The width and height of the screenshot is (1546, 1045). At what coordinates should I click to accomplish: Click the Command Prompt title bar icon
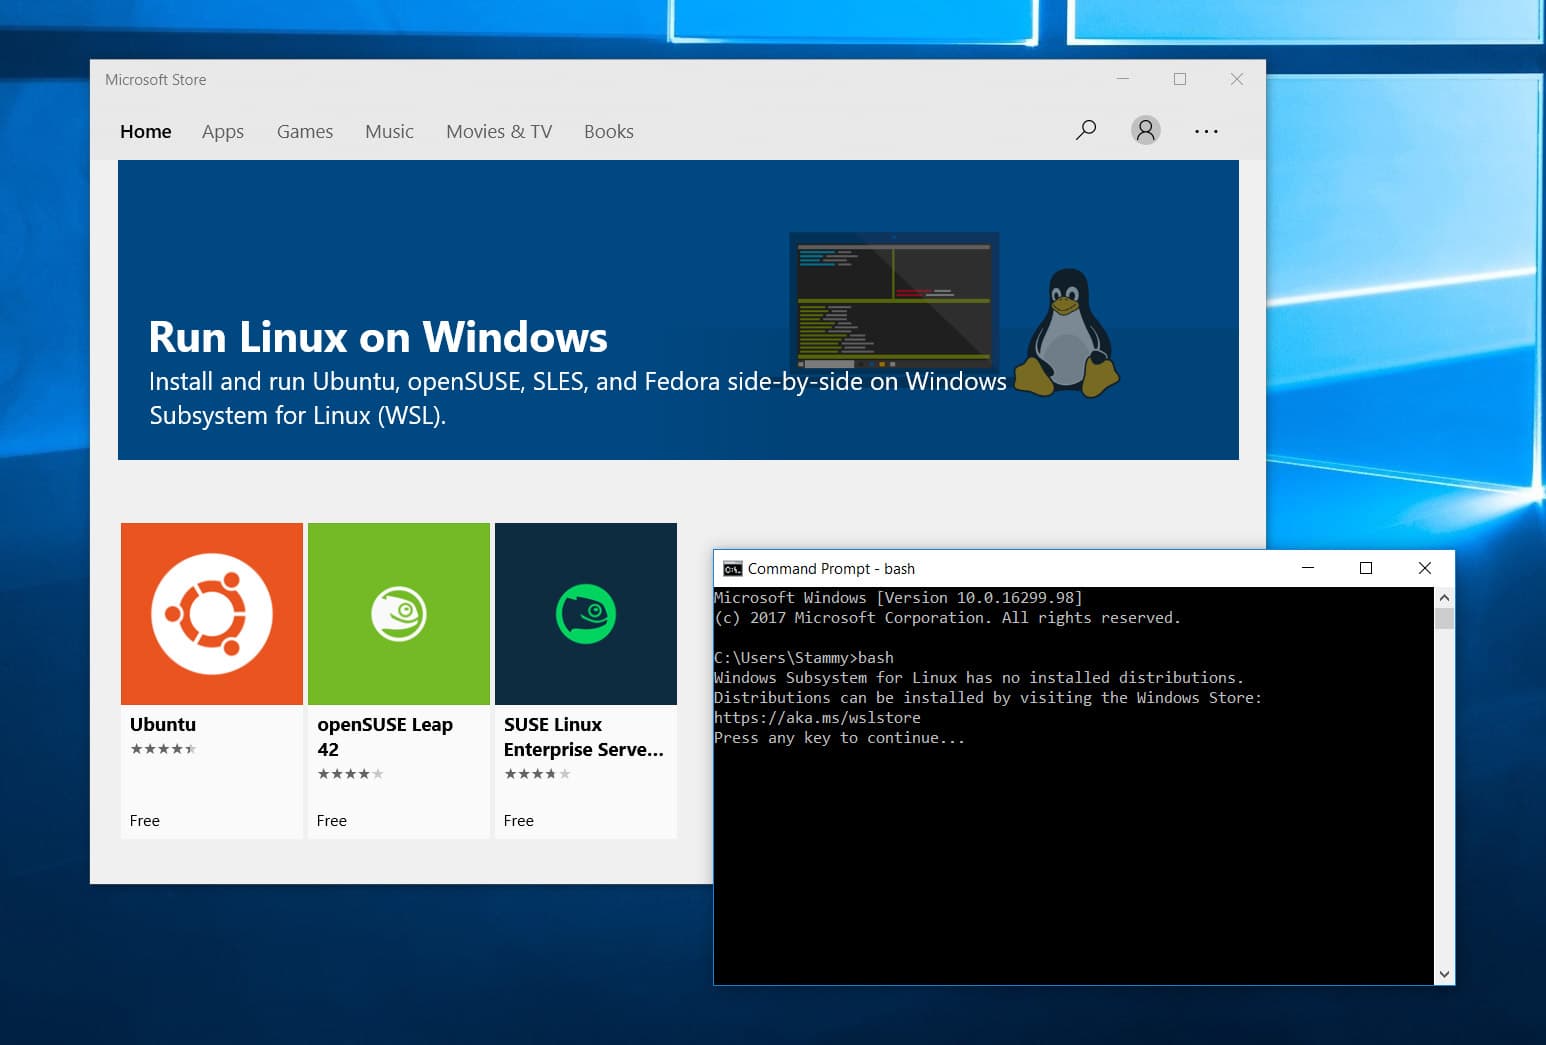click(732, 569)
